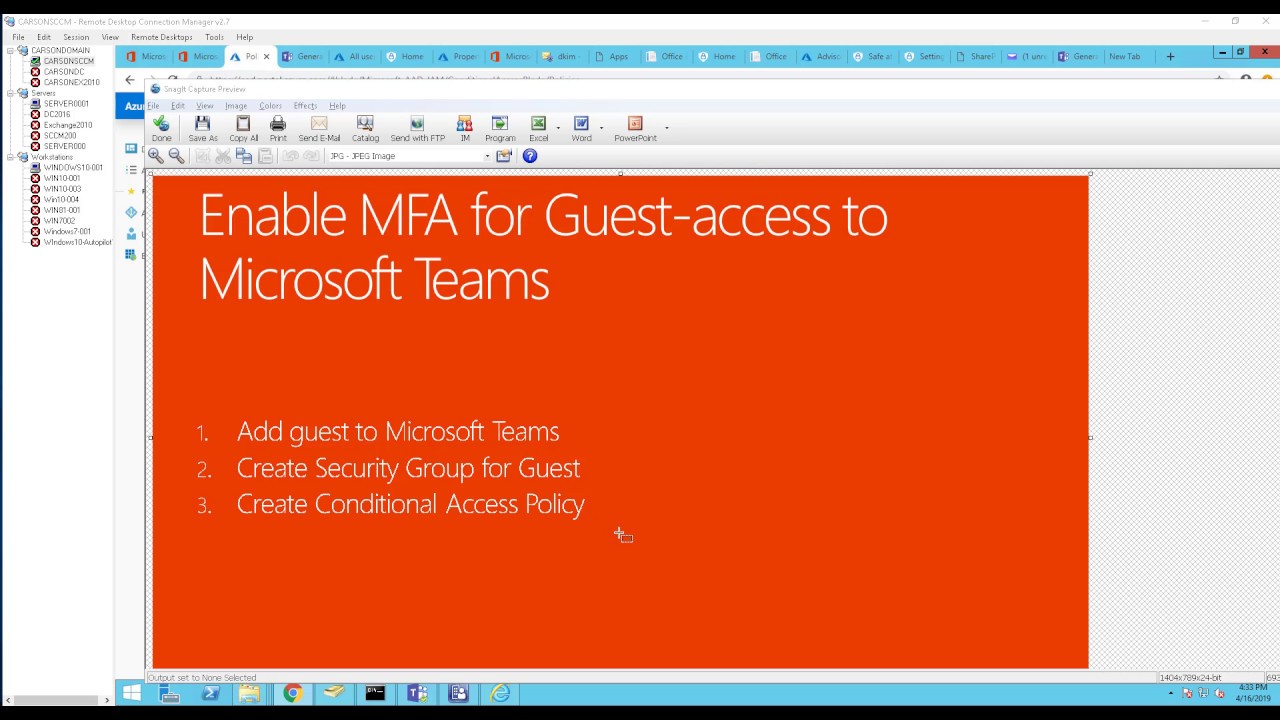1280x720 pixels.
Task: Open the Remote Desktops menu
Action: click(x=161, y=37)
